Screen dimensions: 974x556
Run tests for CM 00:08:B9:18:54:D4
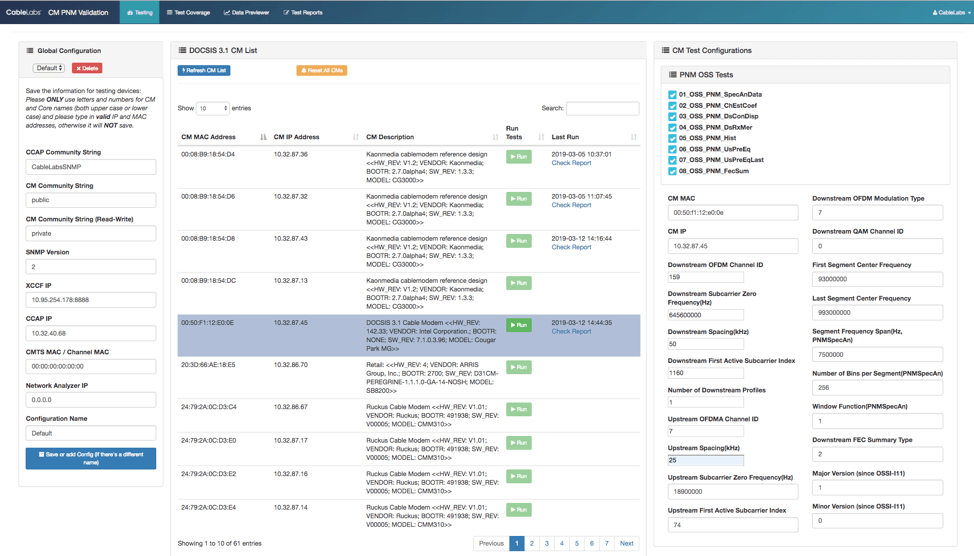click(519, 157)
